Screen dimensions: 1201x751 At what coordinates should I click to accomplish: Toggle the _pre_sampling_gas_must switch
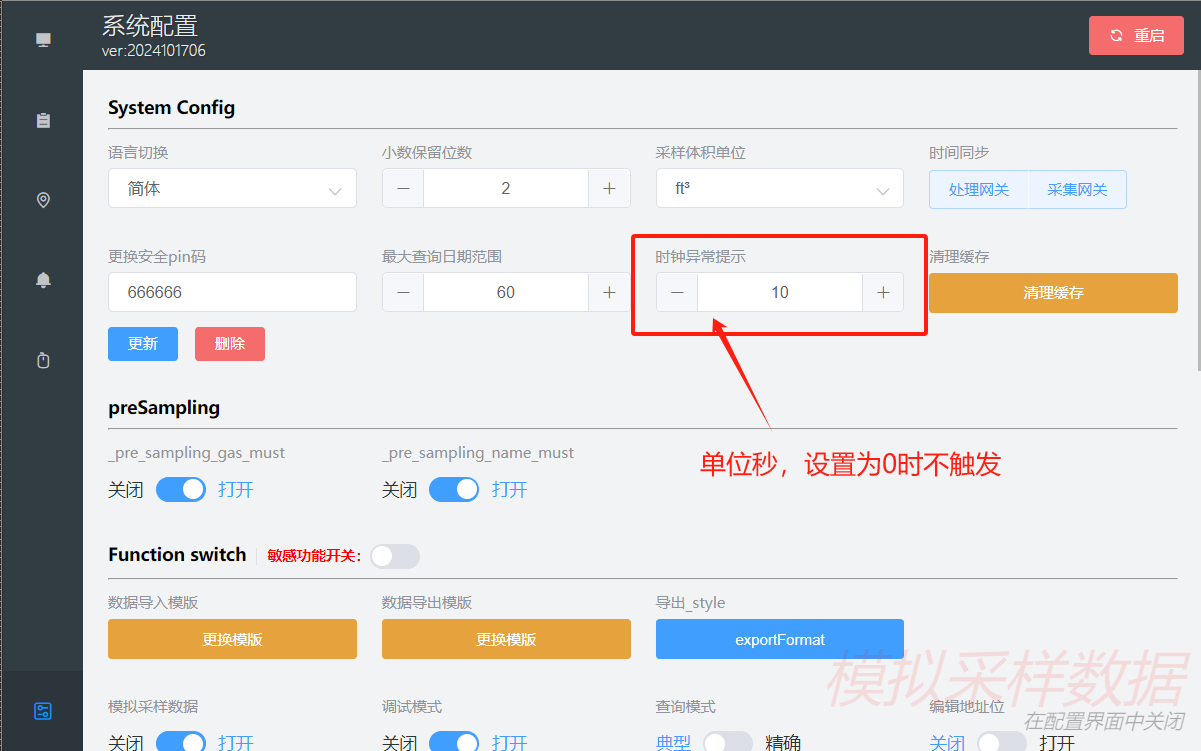(x=180, y=489)
